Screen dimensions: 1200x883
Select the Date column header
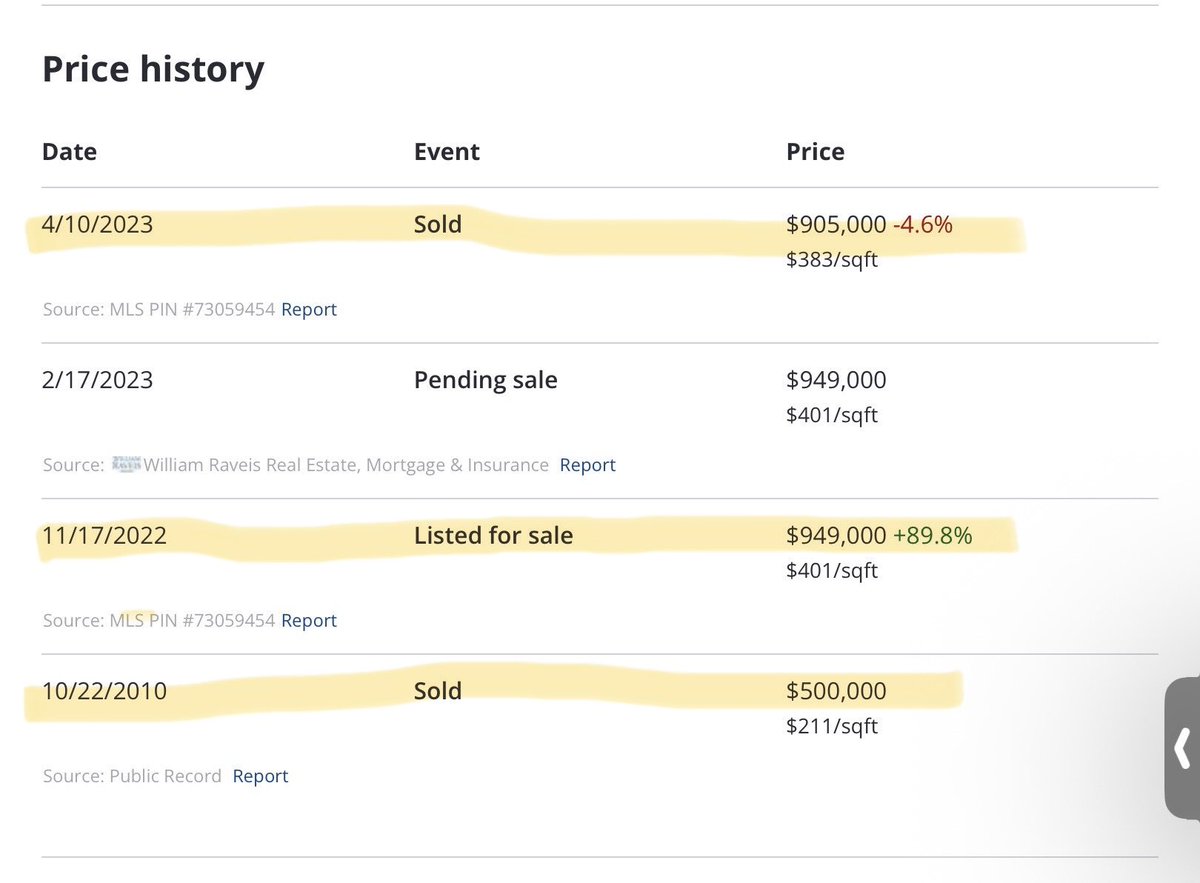(x=69, y=152)
